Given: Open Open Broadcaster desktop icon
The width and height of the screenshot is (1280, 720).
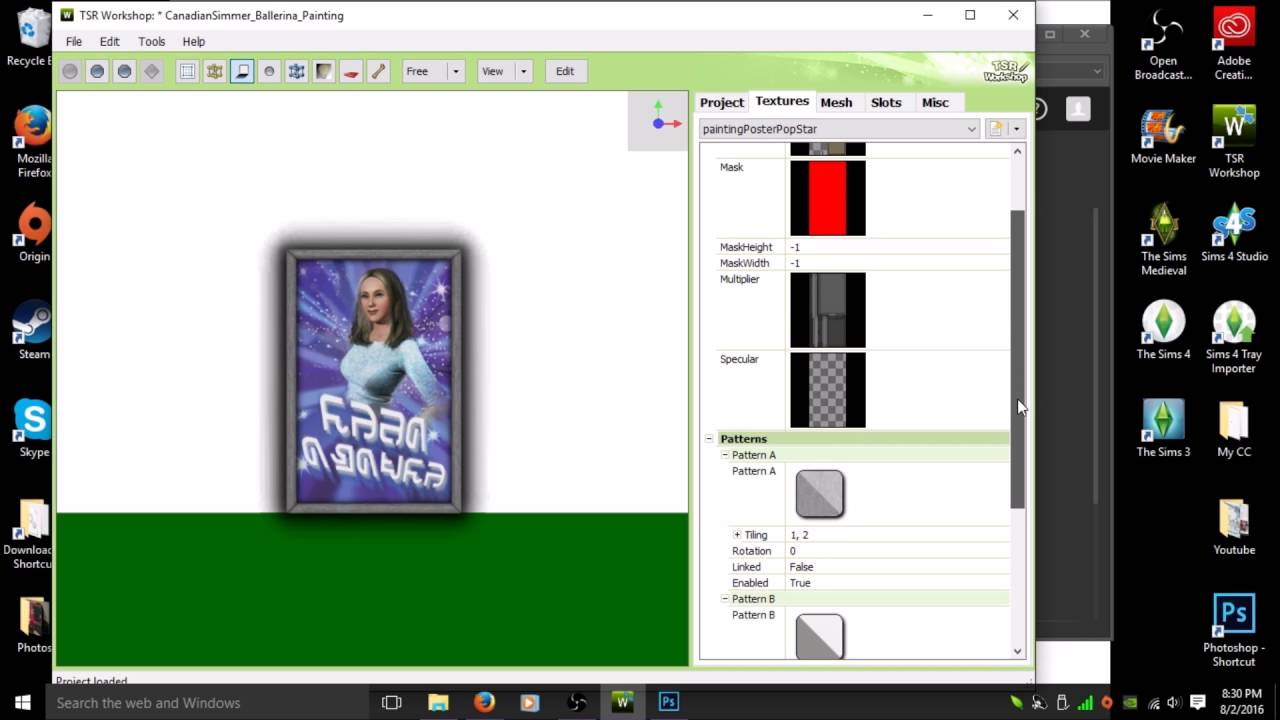Looking at the screenshot, I should coord(1164,45).
